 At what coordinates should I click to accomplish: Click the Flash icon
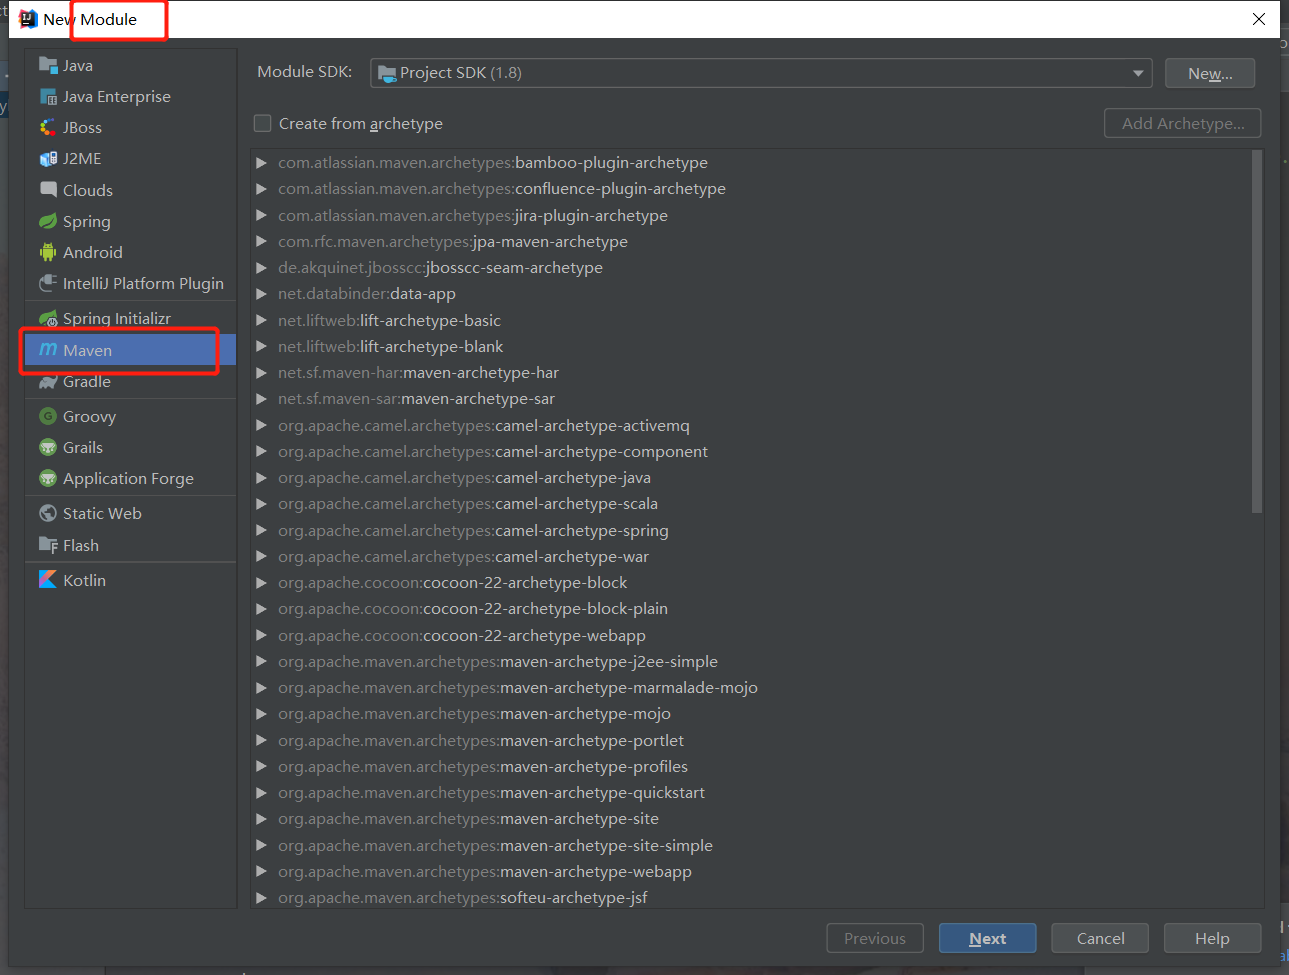[x=48, y=545]
